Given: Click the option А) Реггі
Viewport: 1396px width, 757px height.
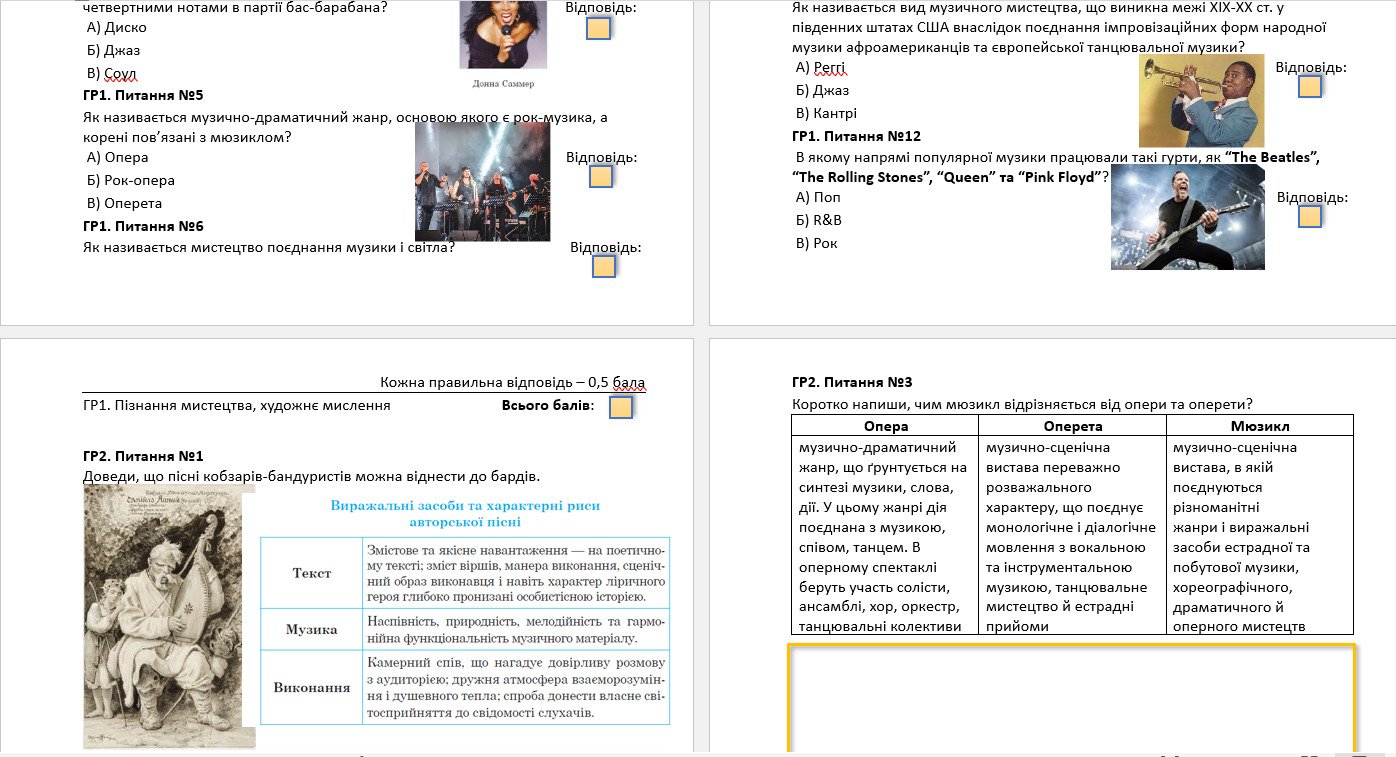Looking at the screenshot, I should pos(821,67).
